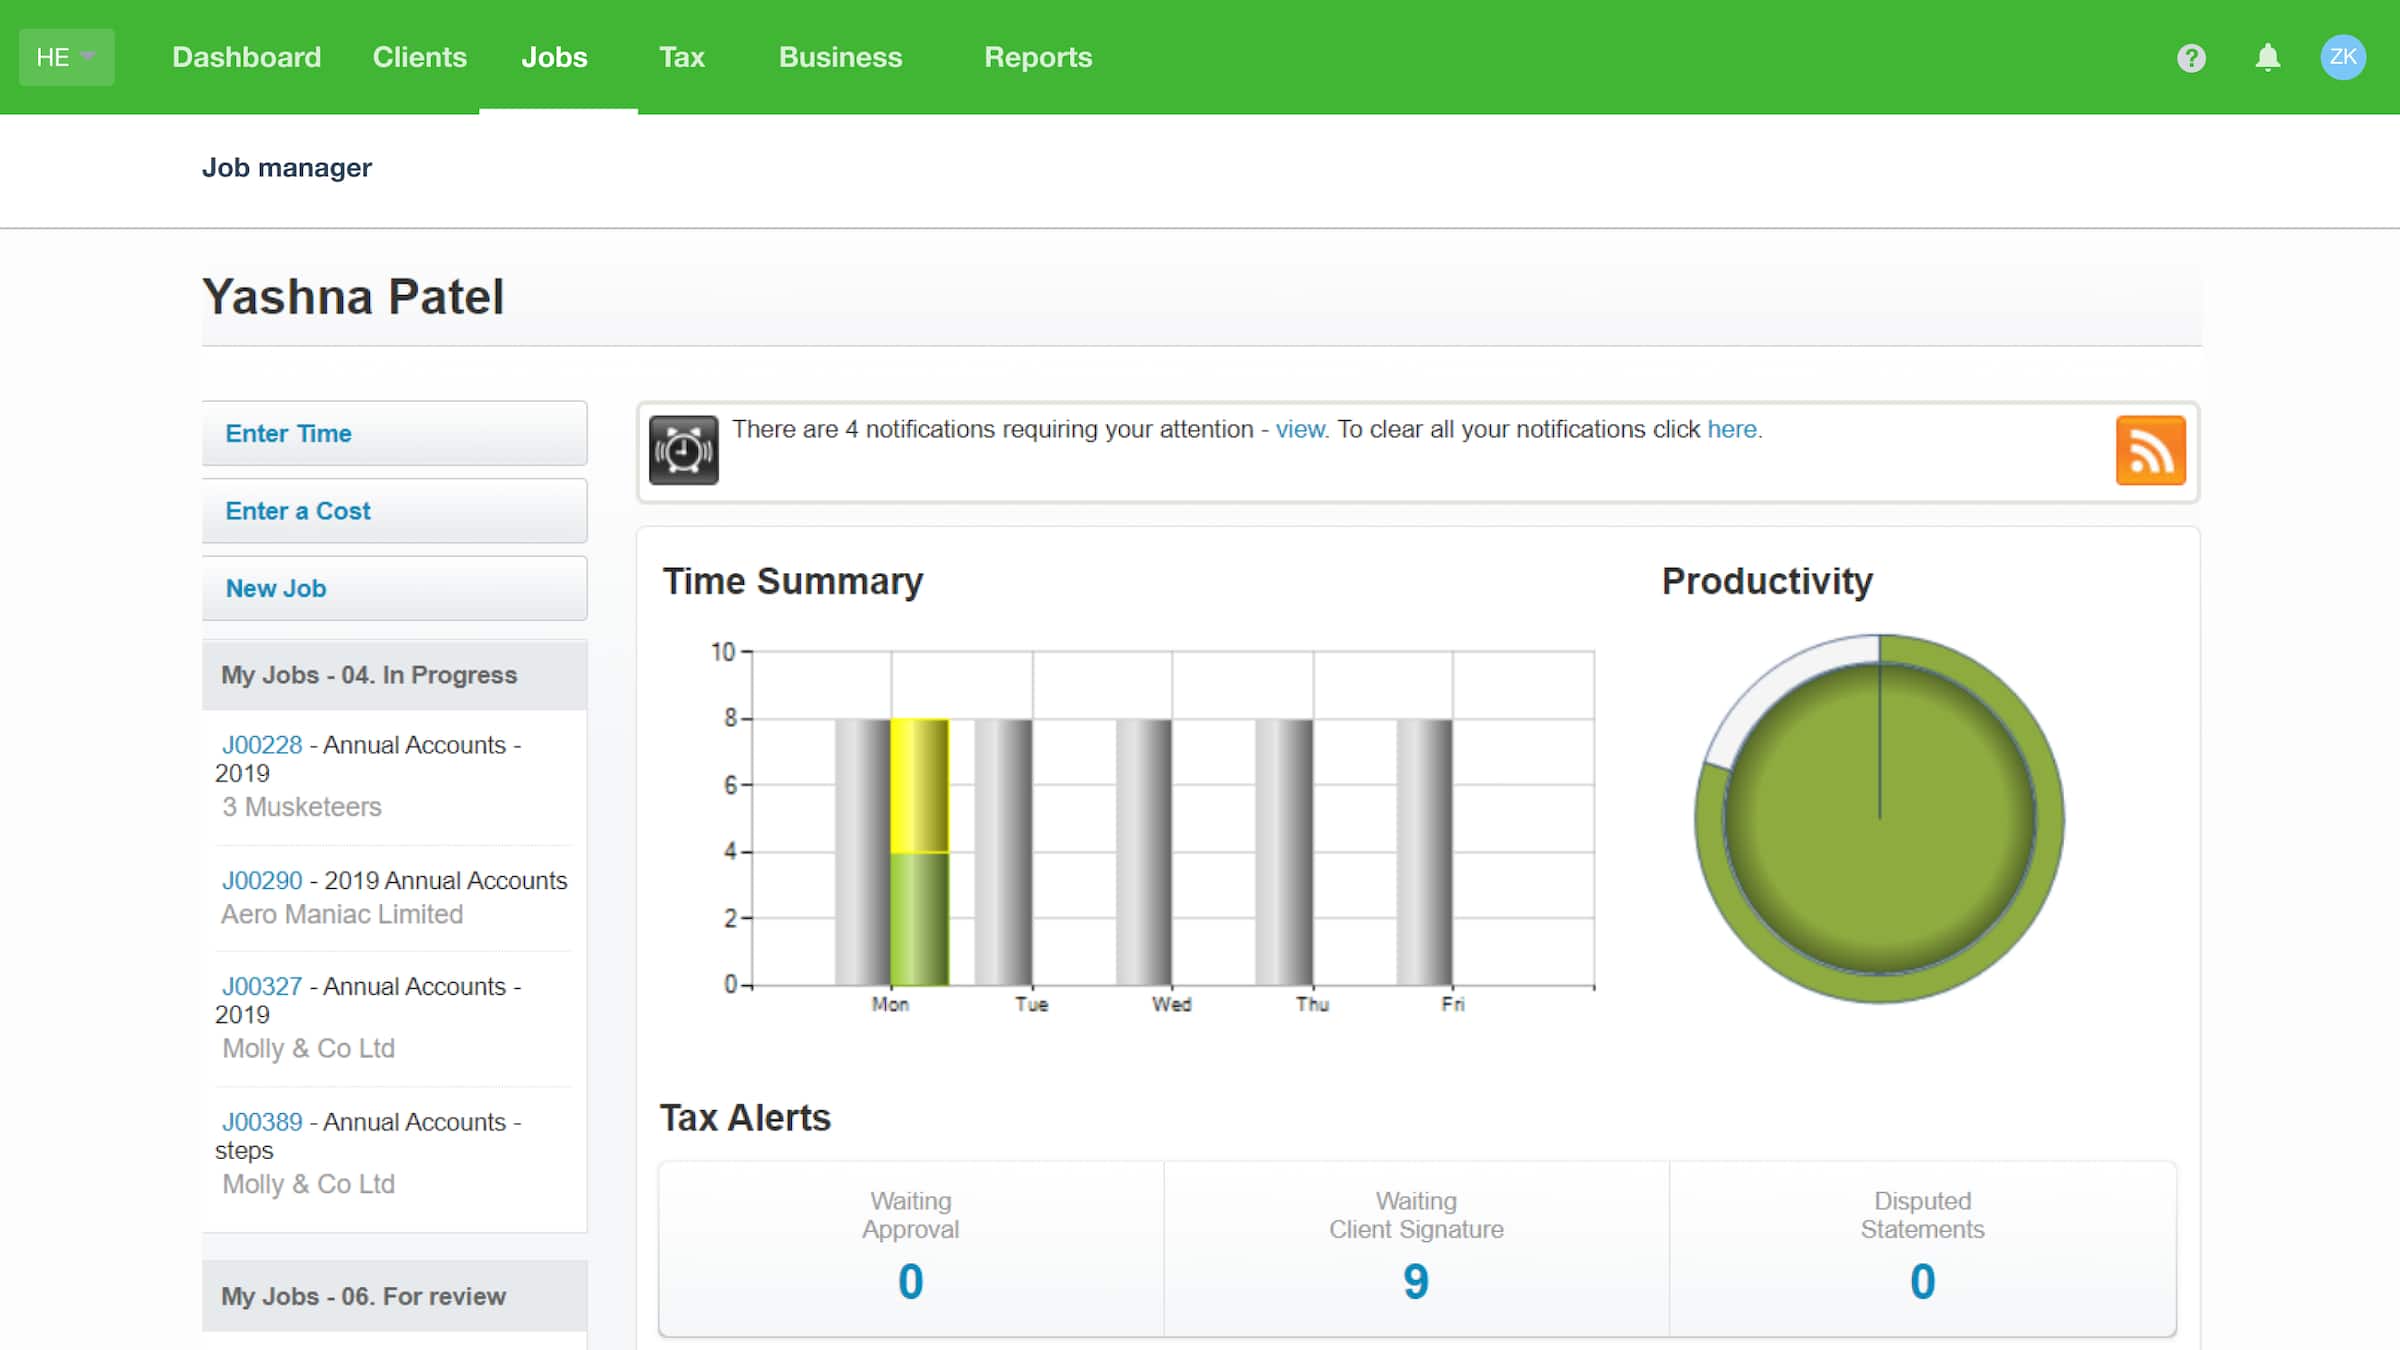Click the alarm clock notification icon
The width and height of the screenshot is (2400, 1350).
683,451
